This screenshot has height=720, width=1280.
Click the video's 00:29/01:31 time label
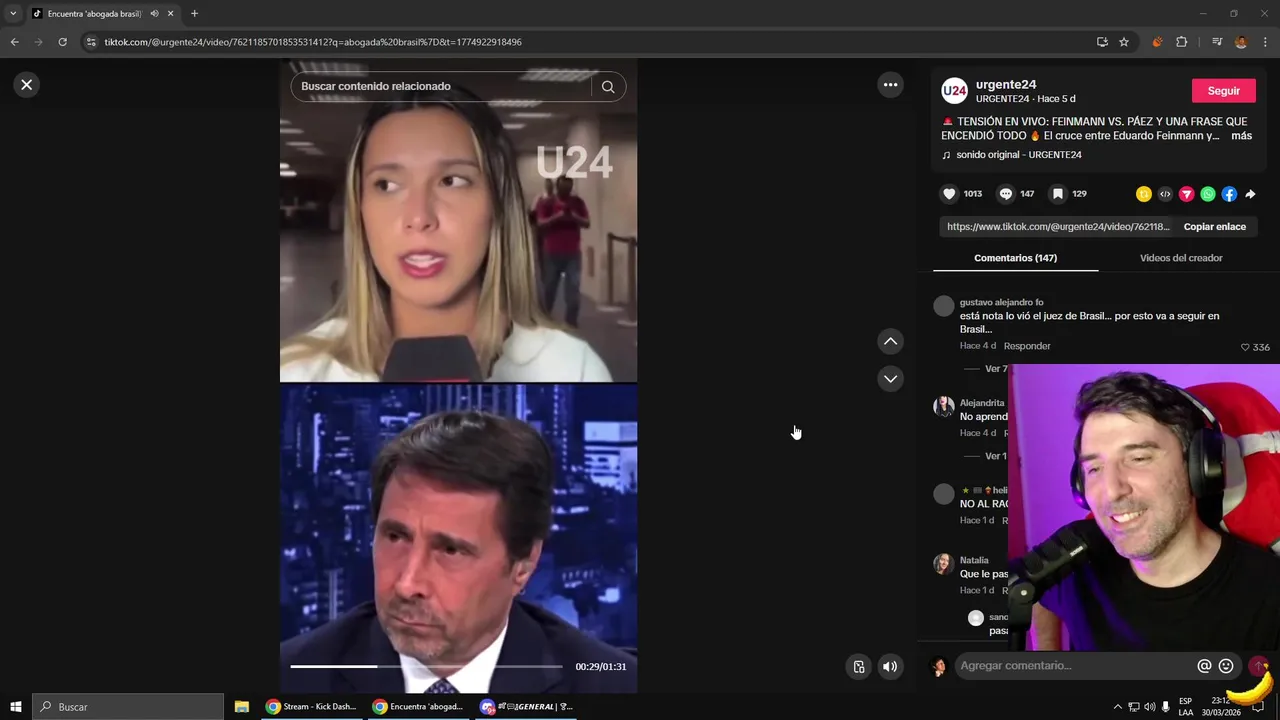coord(600,667)
